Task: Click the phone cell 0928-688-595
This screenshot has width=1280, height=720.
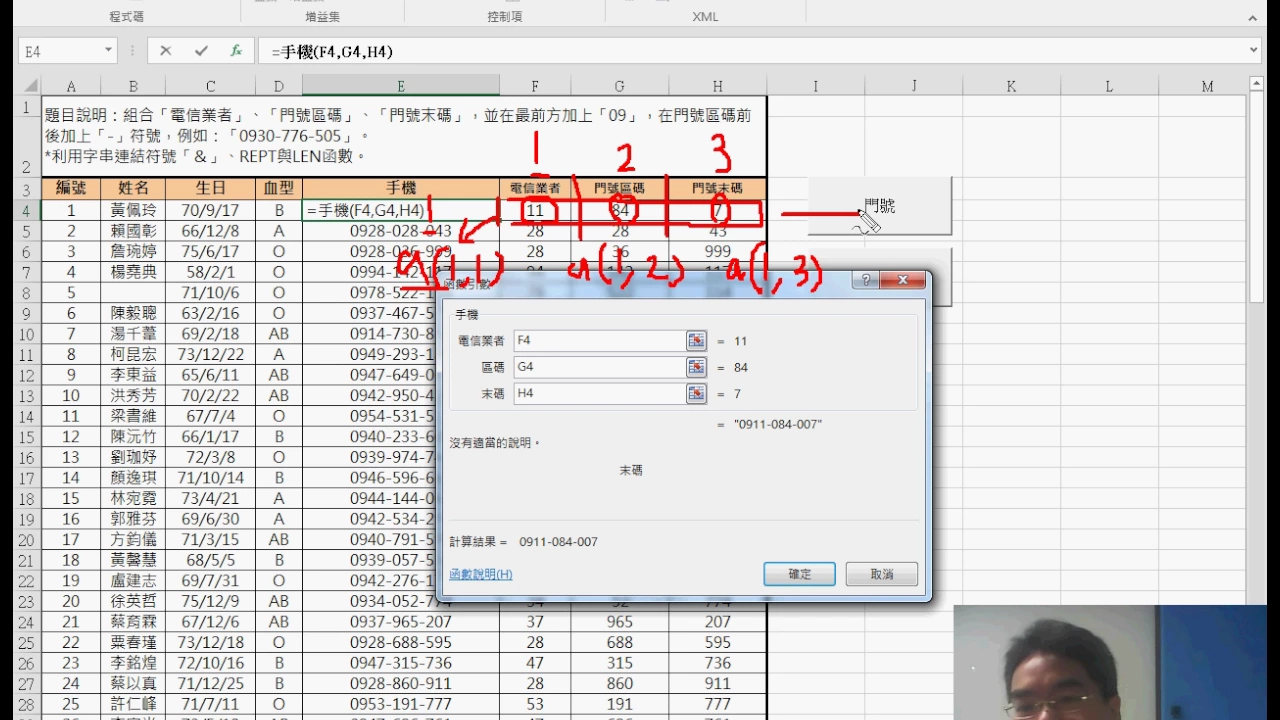Action: 401,643
